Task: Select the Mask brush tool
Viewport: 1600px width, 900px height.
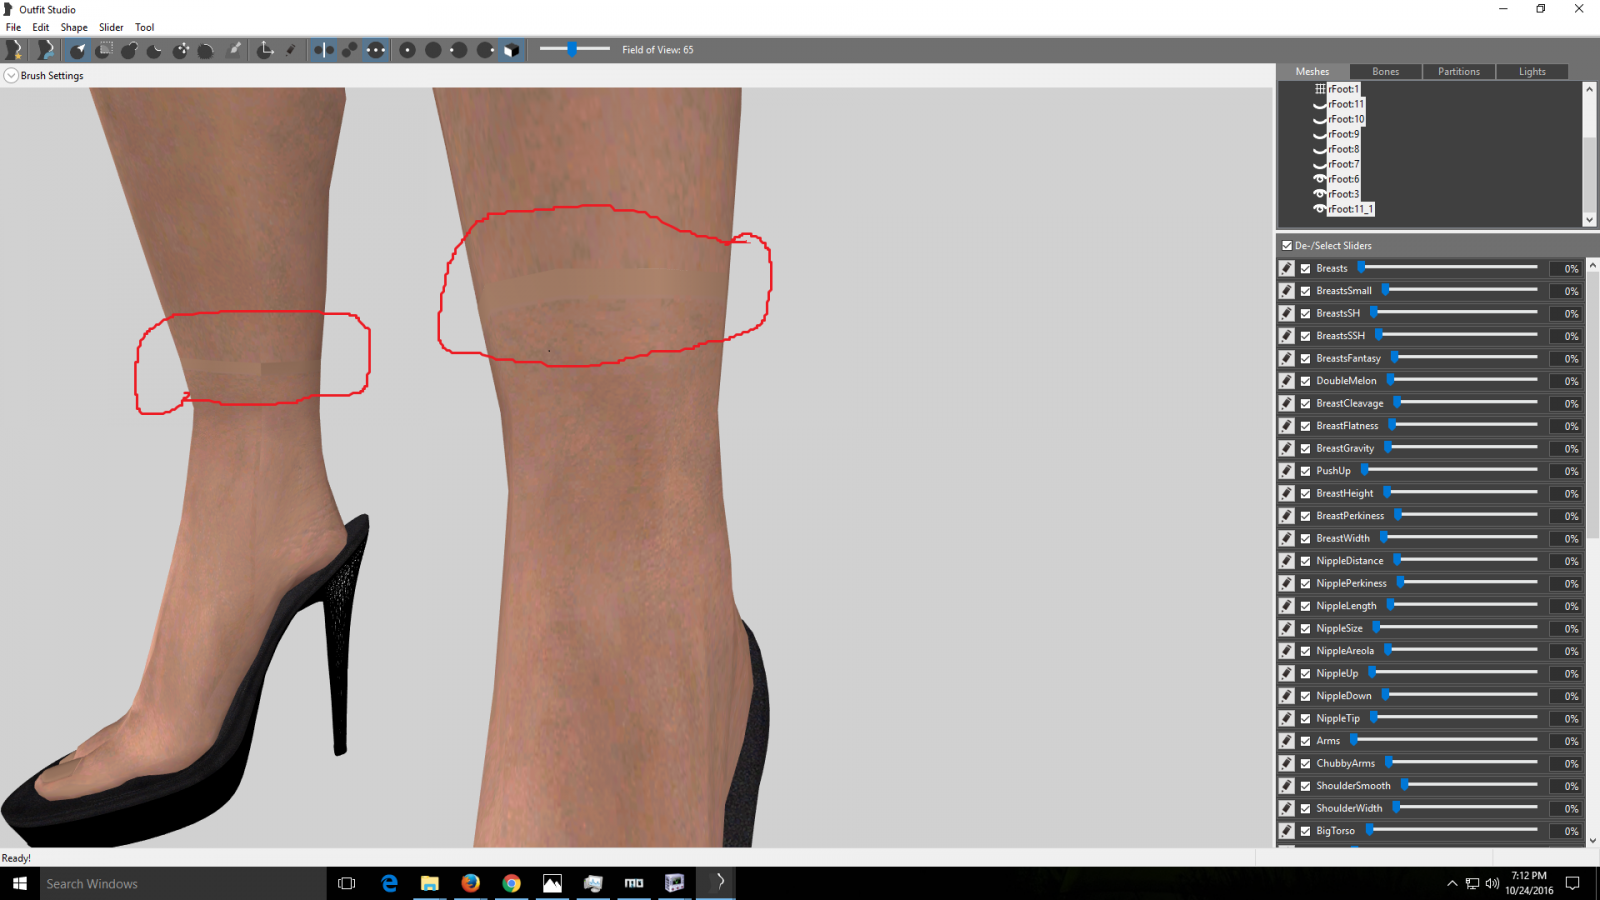Action: click(103, 49)
